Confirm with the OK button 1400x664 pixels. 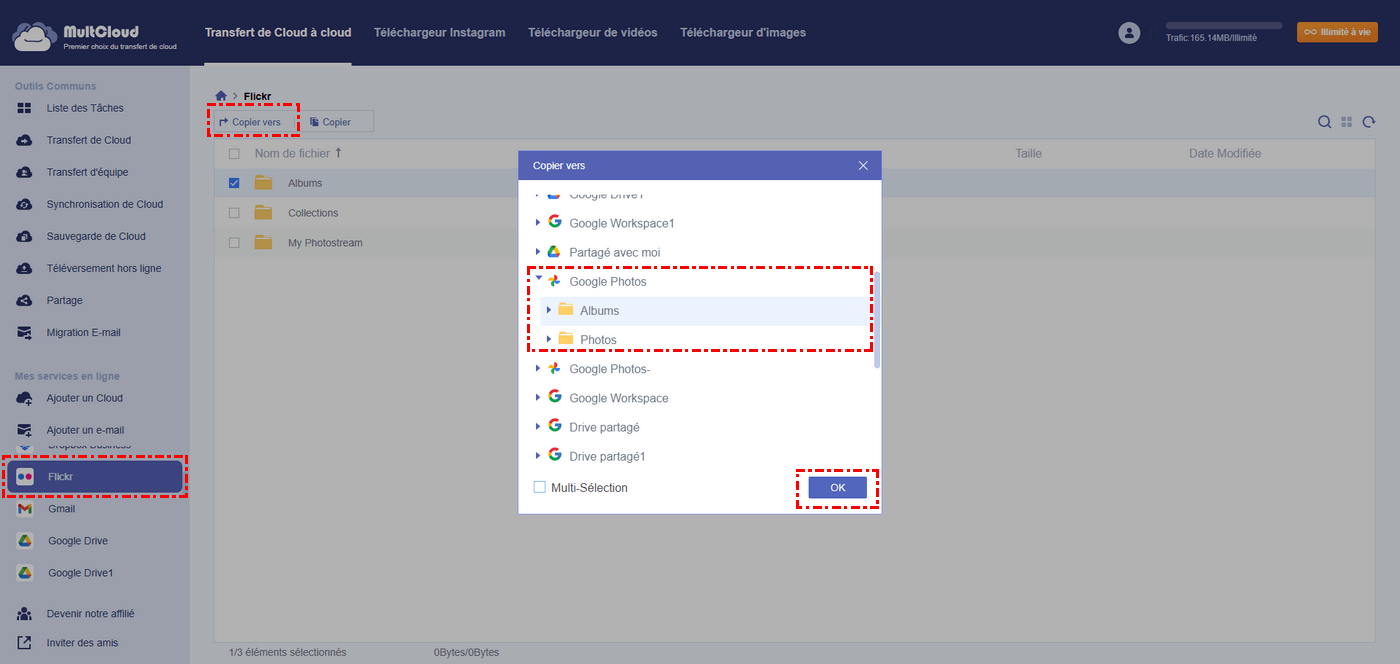838,487
